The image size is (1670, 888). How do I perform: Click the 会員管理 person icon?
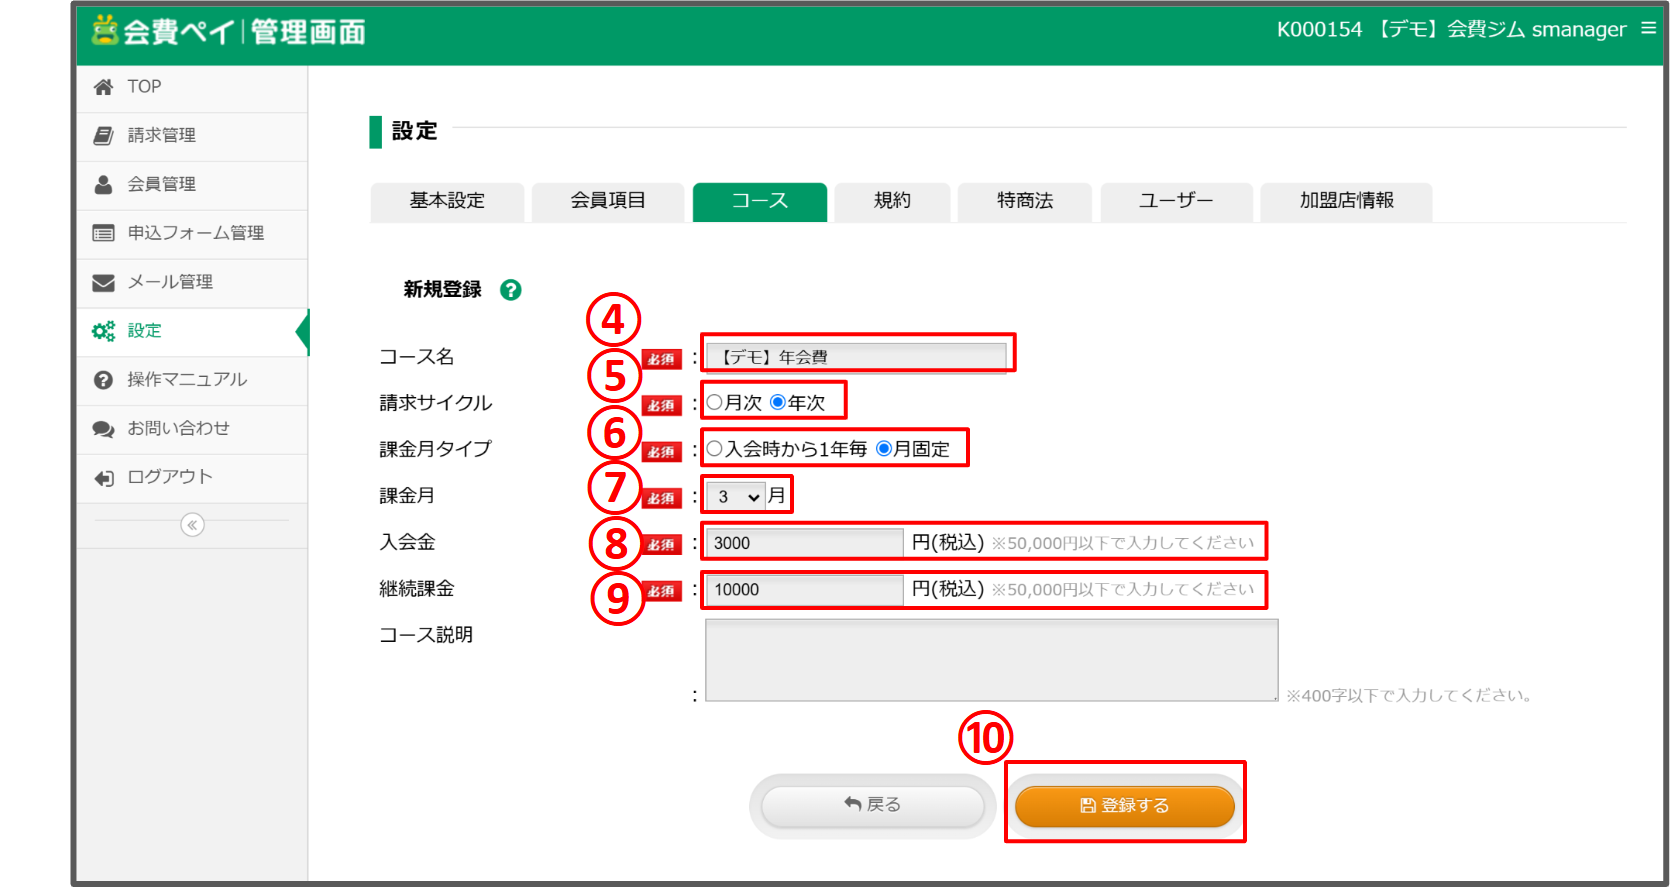coord(103,185)
